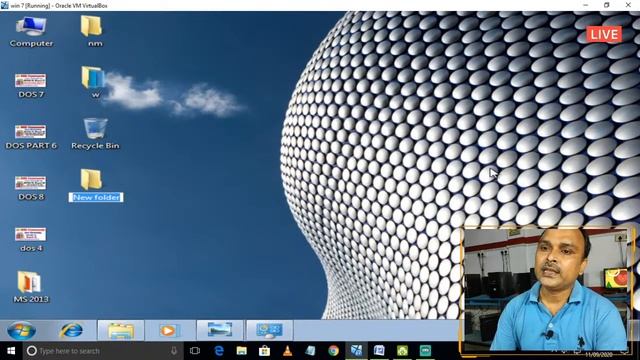Select the dos 4 desktop file
The image size is (640, 360).
point(31,240)
